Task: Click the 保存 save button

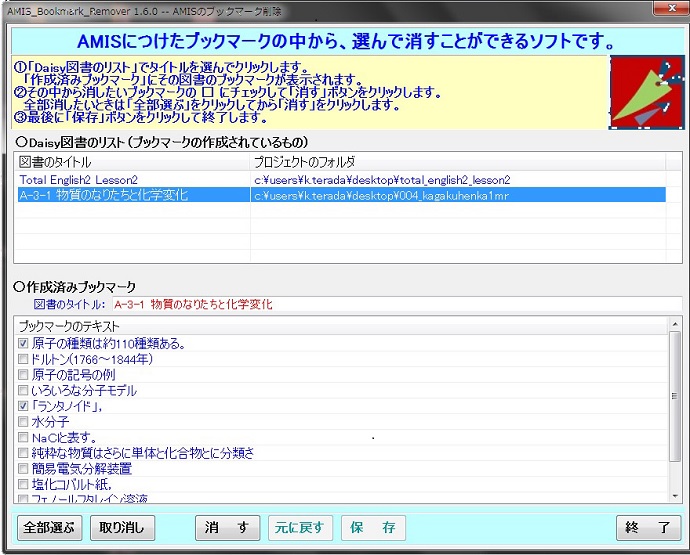Action: click(x=373, y=527)
